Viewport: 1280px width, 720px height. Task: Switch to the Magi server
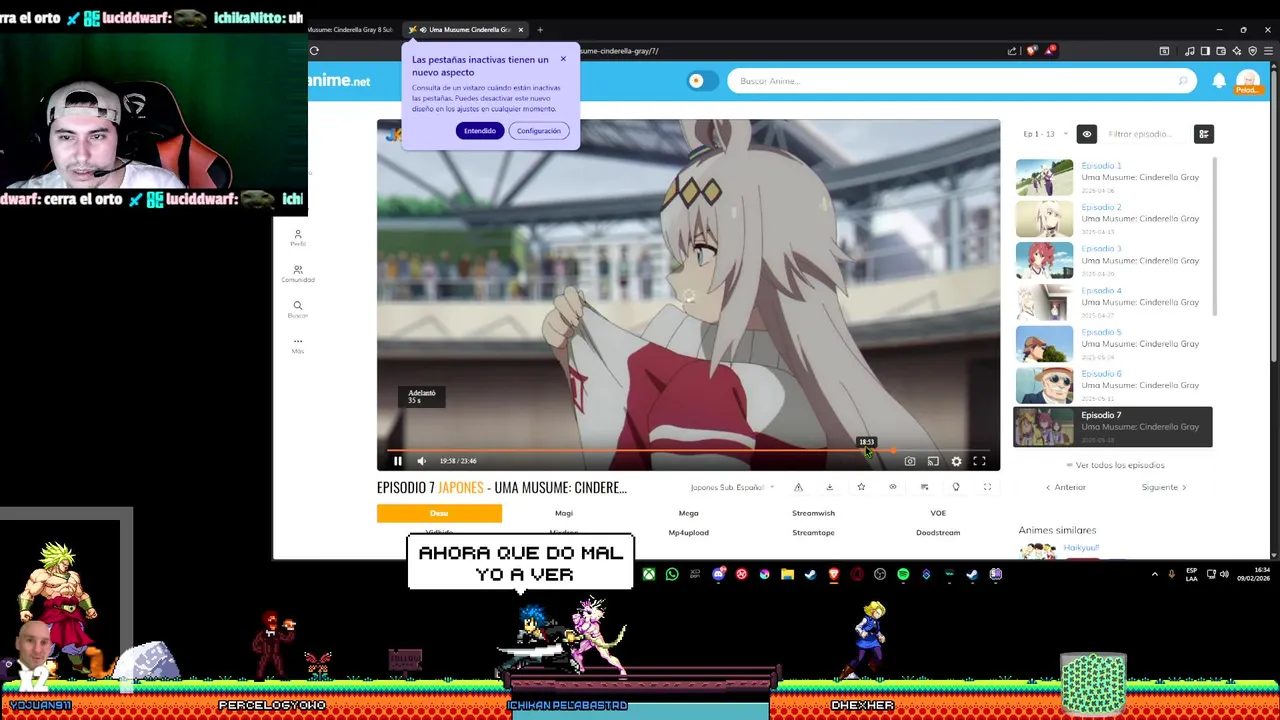pos(564,513)
